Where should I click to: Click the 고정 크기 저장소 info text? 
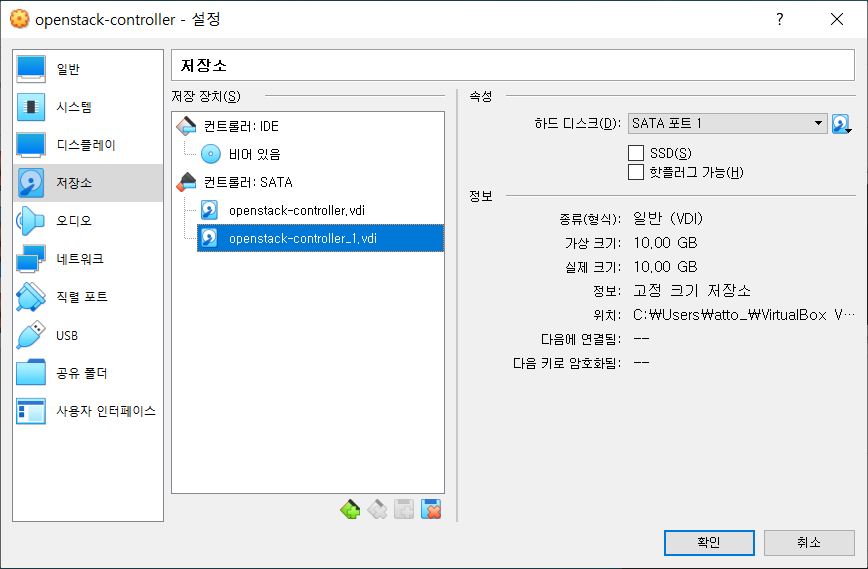click(692, 291)
